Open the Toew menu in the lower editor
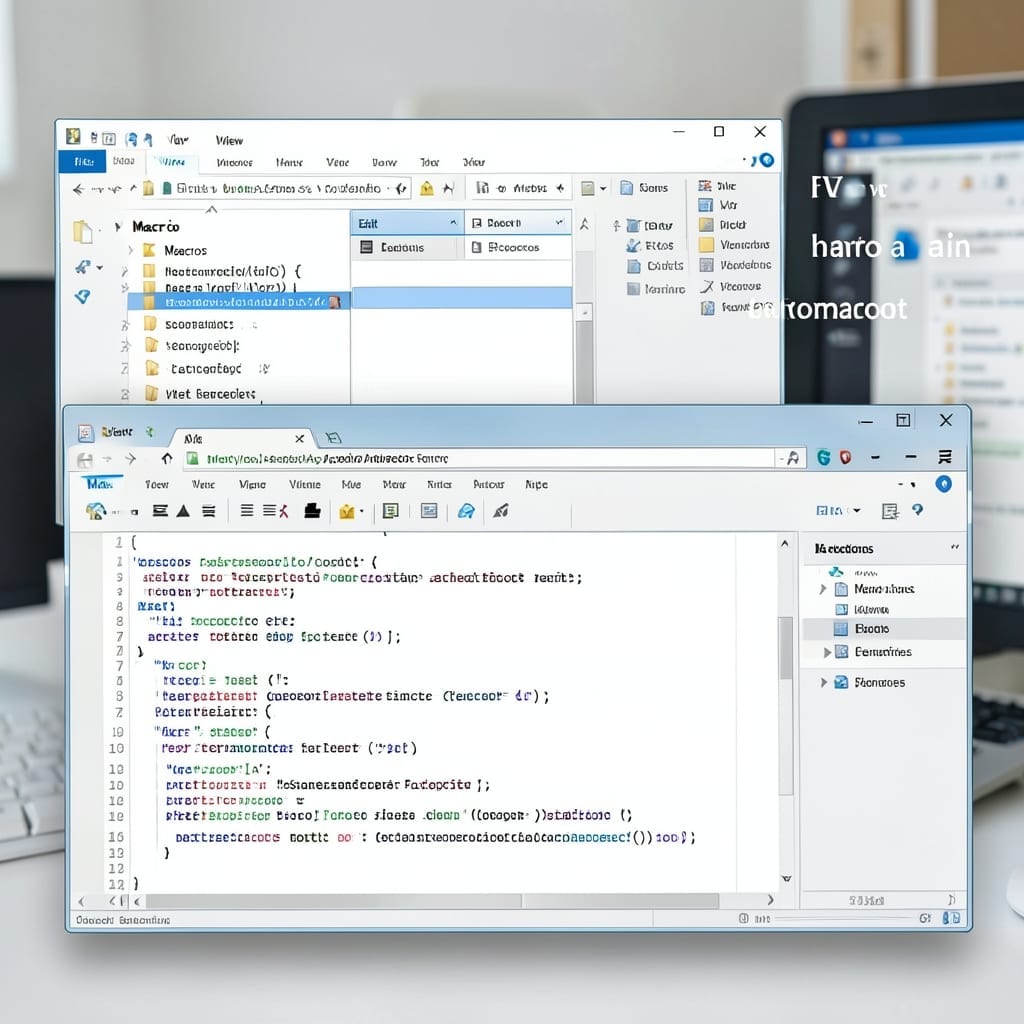The height and width of the screenshot is (1024, 1024). (156, 485)
